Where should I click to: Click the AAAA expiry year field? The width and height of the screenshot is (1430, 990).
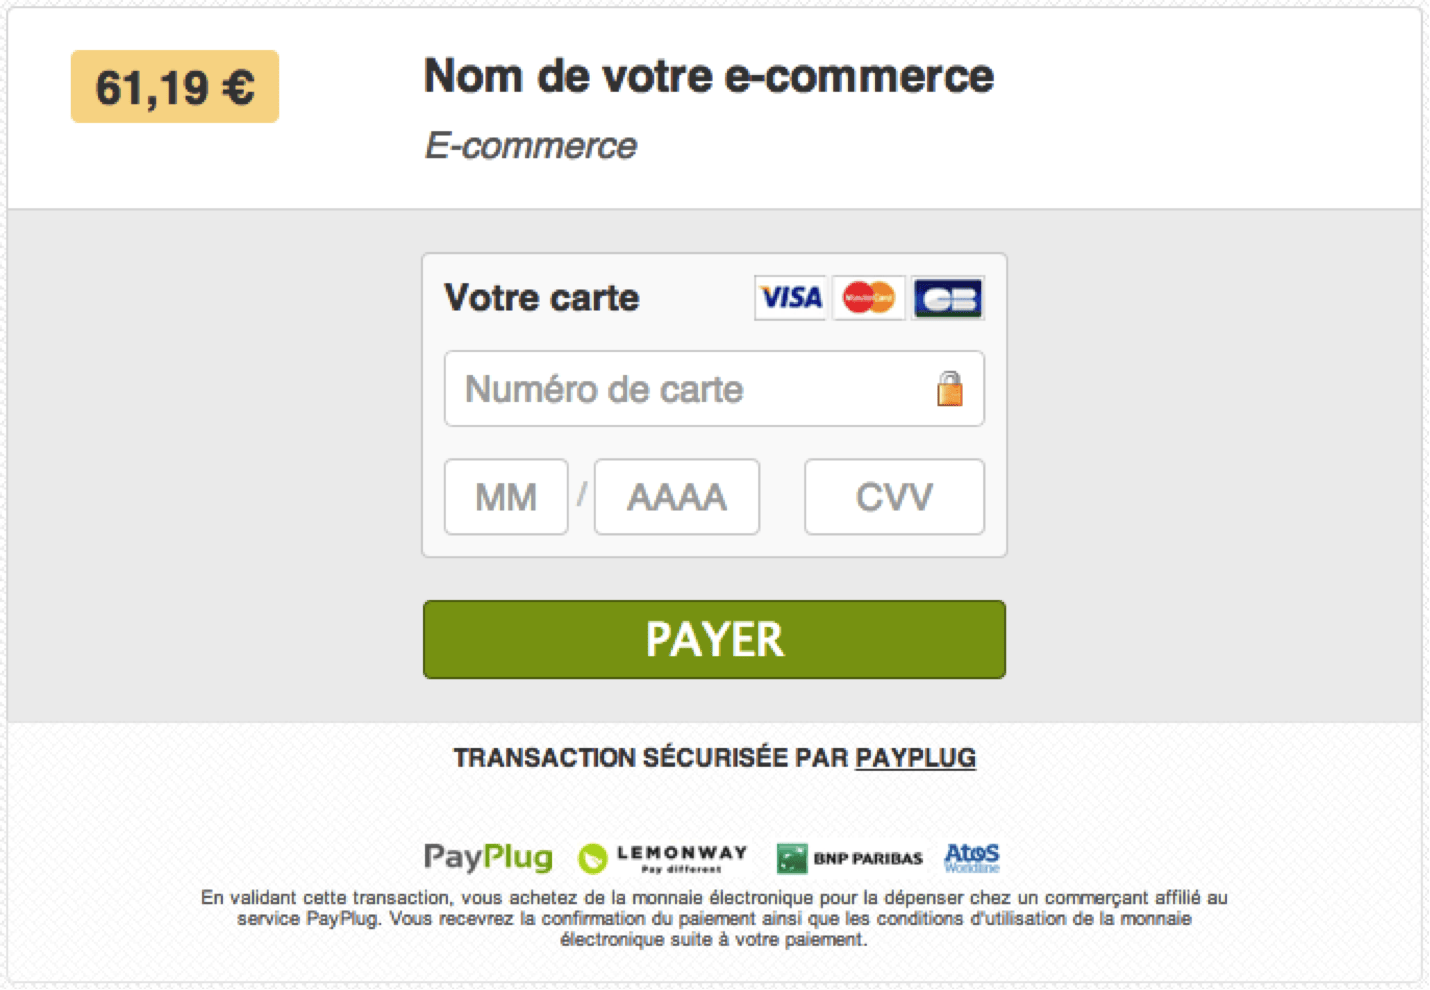click(676, 496)
